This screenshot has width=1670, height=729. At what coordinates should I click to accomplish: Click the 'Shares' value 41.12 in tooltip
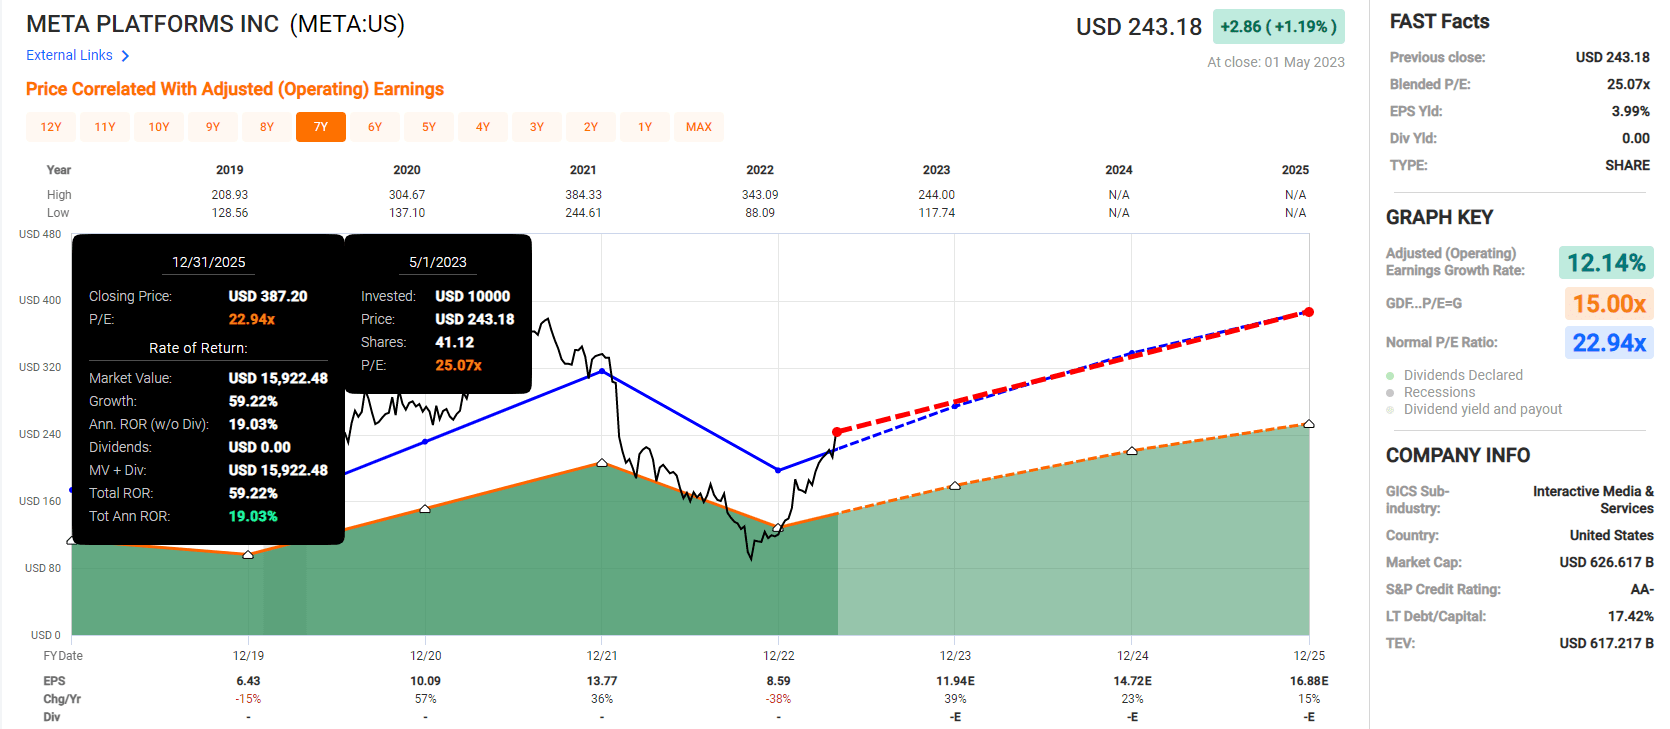pos(454,342)
